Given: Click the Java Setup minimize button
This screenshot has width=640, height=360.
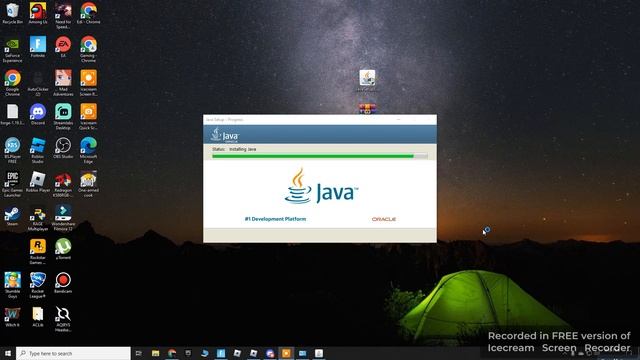Looking at the screenshot, I should pos(398,120).
